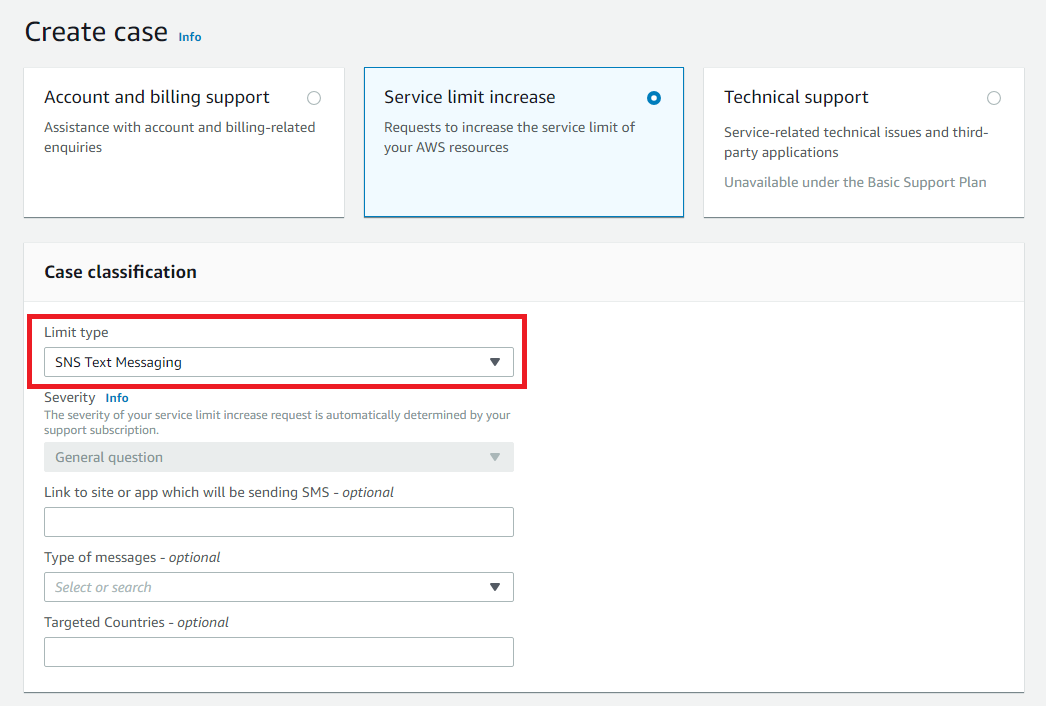Select Account and billing support radio button
The image size is (1046, 706).
point(314,98)
